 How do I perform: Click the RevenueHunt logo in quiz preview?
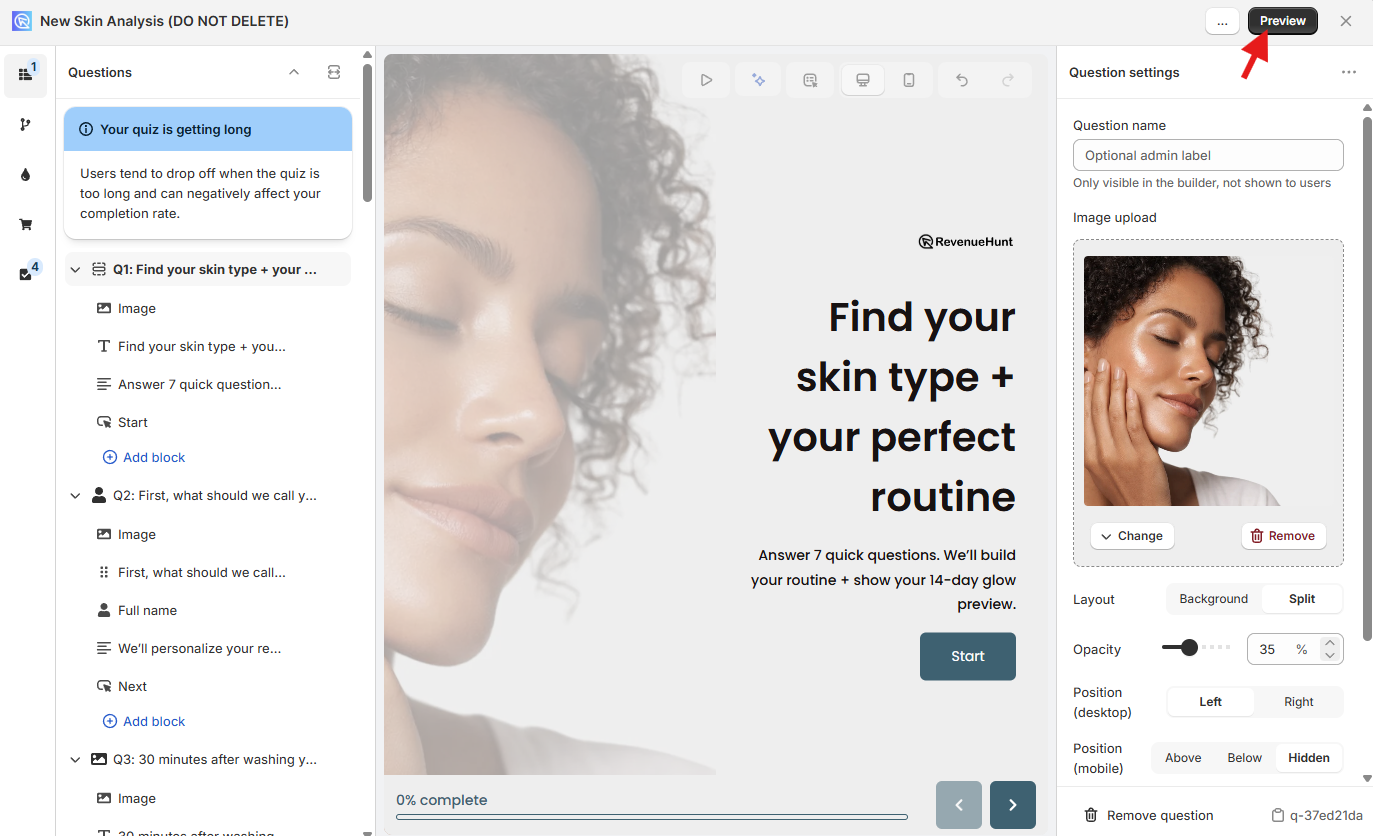[x=966, y=241]
